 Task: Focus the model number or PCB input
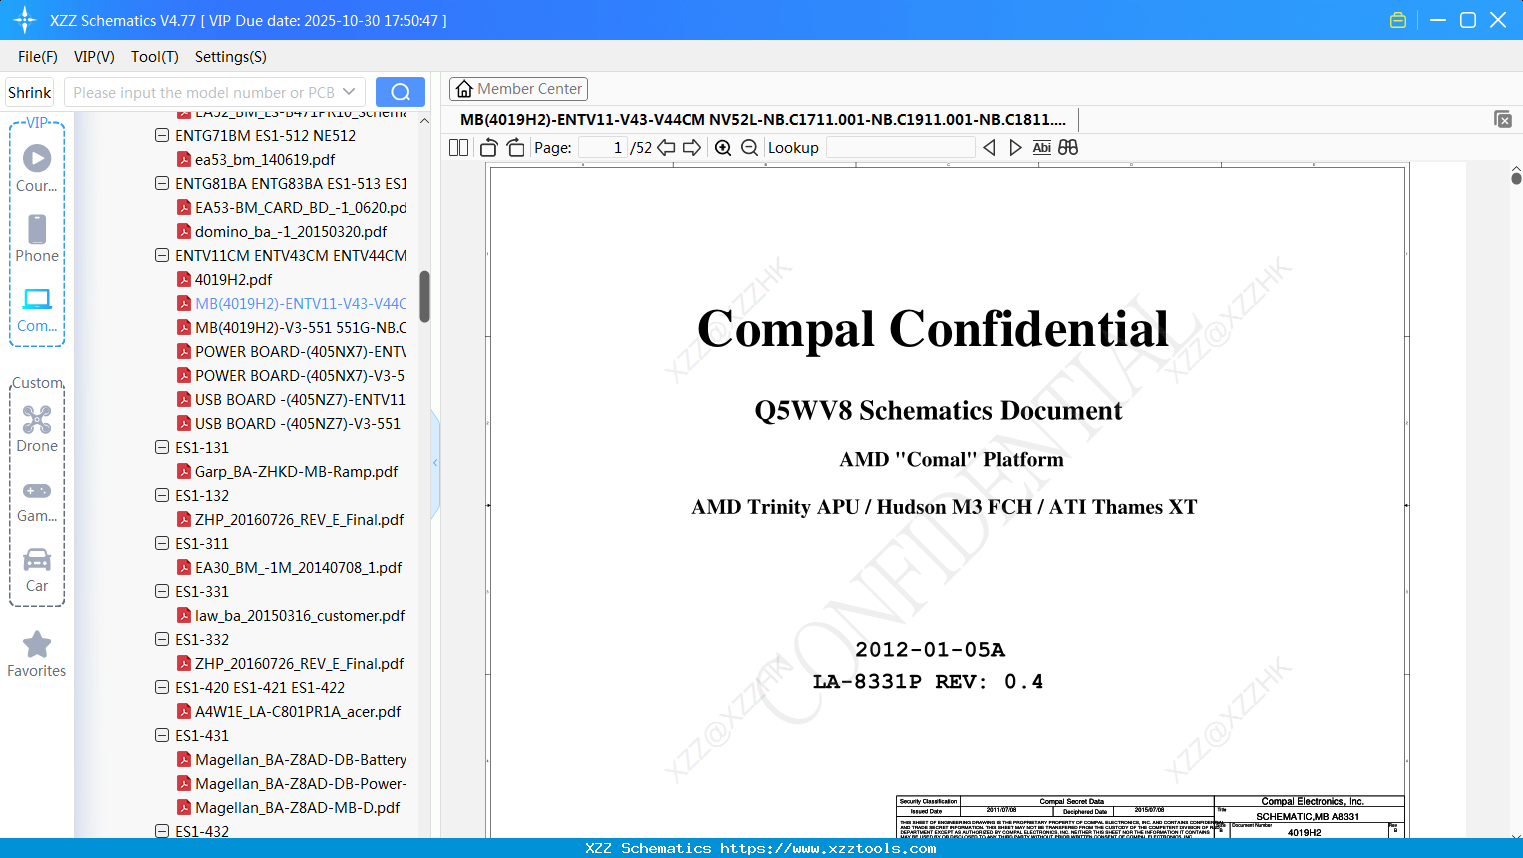204,92
